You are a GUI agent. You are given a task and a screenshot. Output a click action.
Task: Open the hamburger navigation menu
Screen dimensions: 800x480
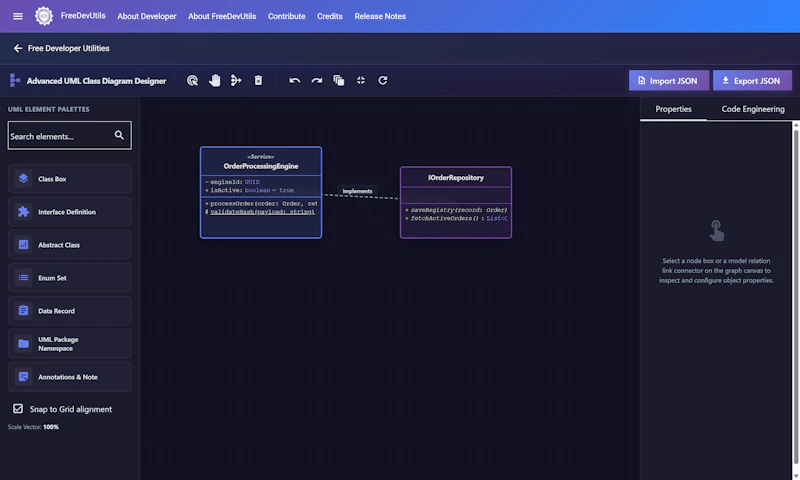(18, 16)
